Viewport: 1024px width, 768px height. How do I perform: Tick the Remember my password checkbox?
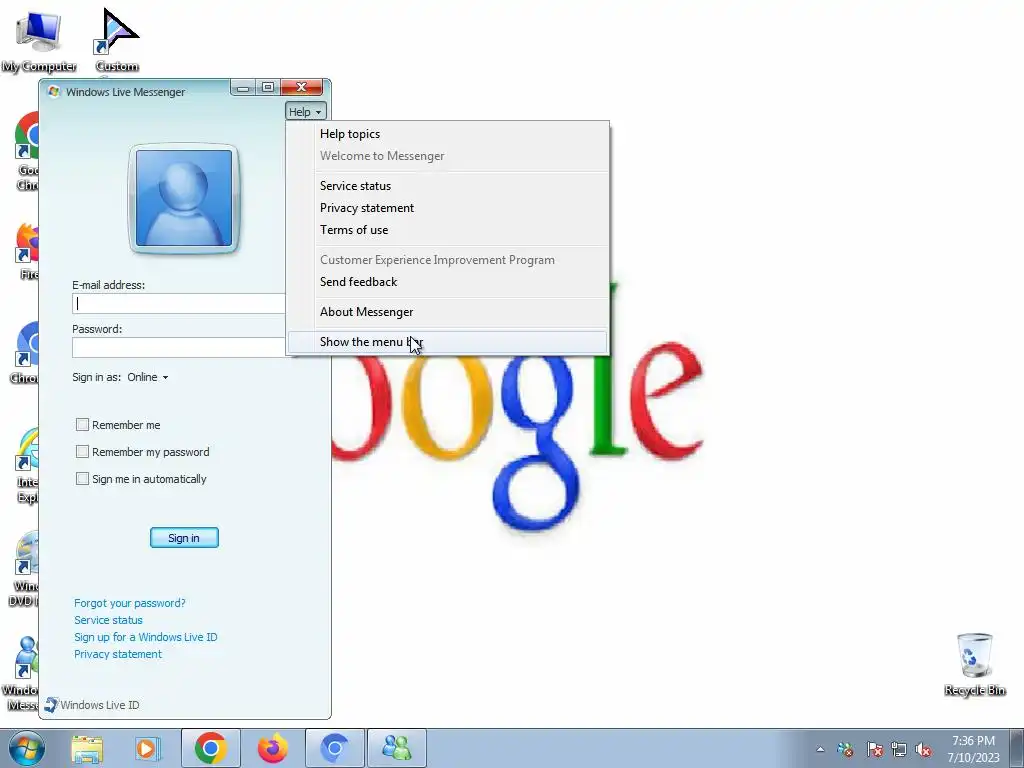pos(82,451)
